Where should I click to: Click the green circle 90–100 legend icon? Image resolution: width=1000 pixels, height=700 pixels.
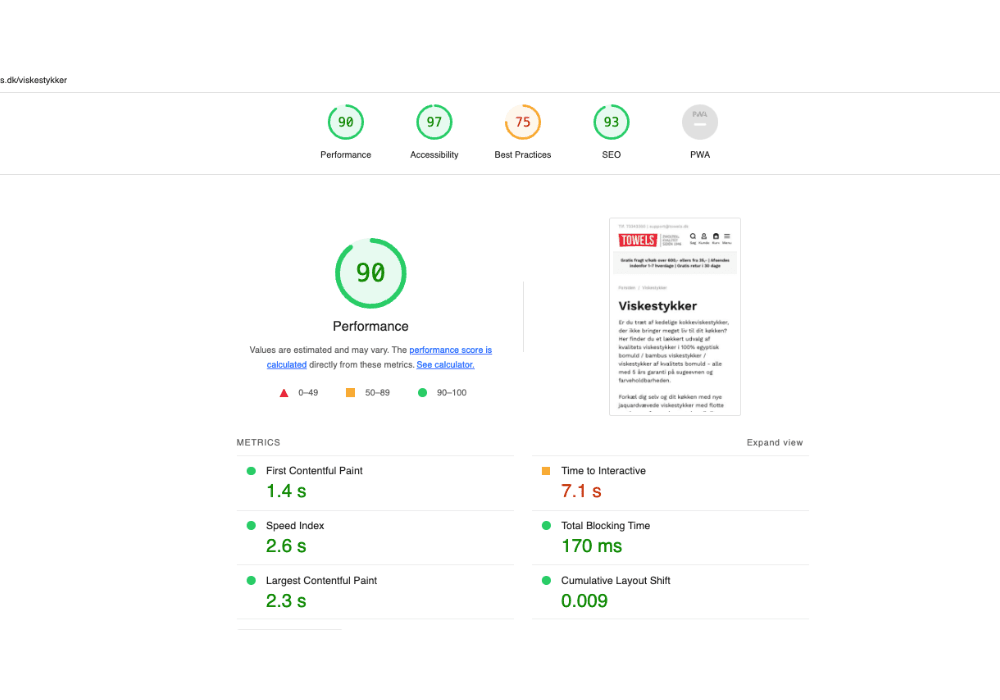pyautogui.click(x=423, y=393)
